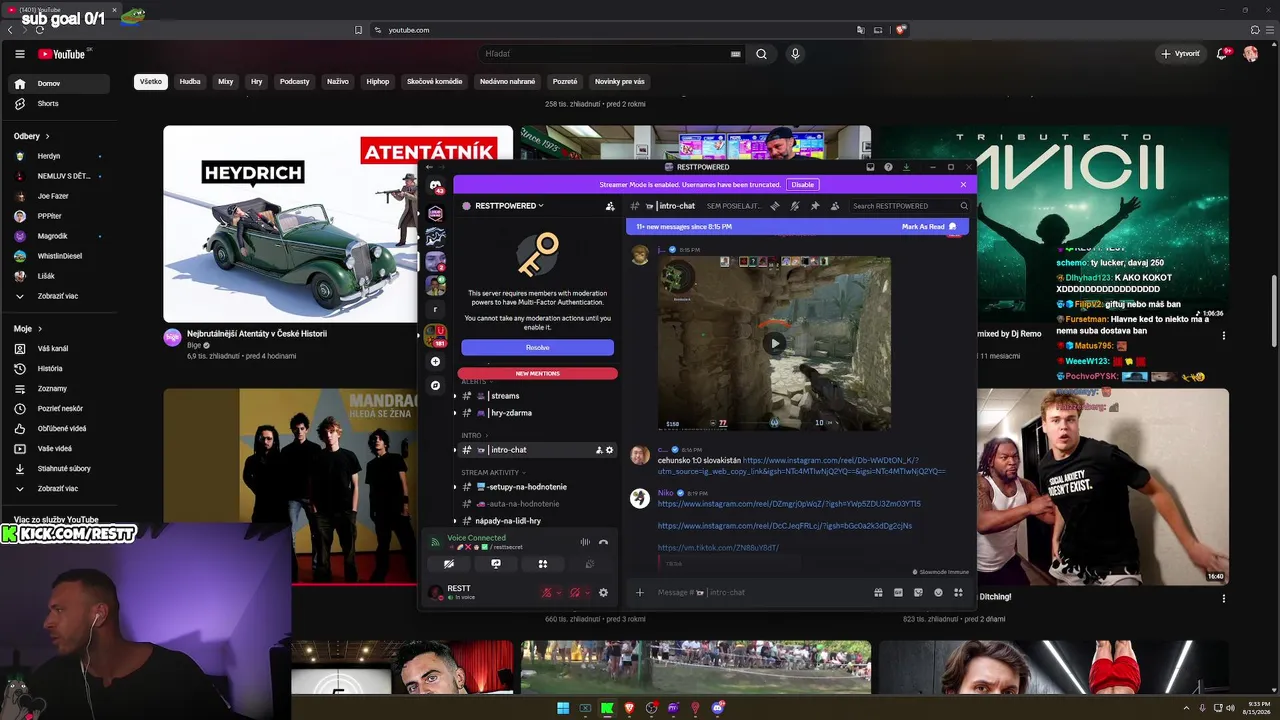Screen dimensions: 1280x720
Task: Disable Streamer Mode in Discord banner
Action: coord(802,184)
